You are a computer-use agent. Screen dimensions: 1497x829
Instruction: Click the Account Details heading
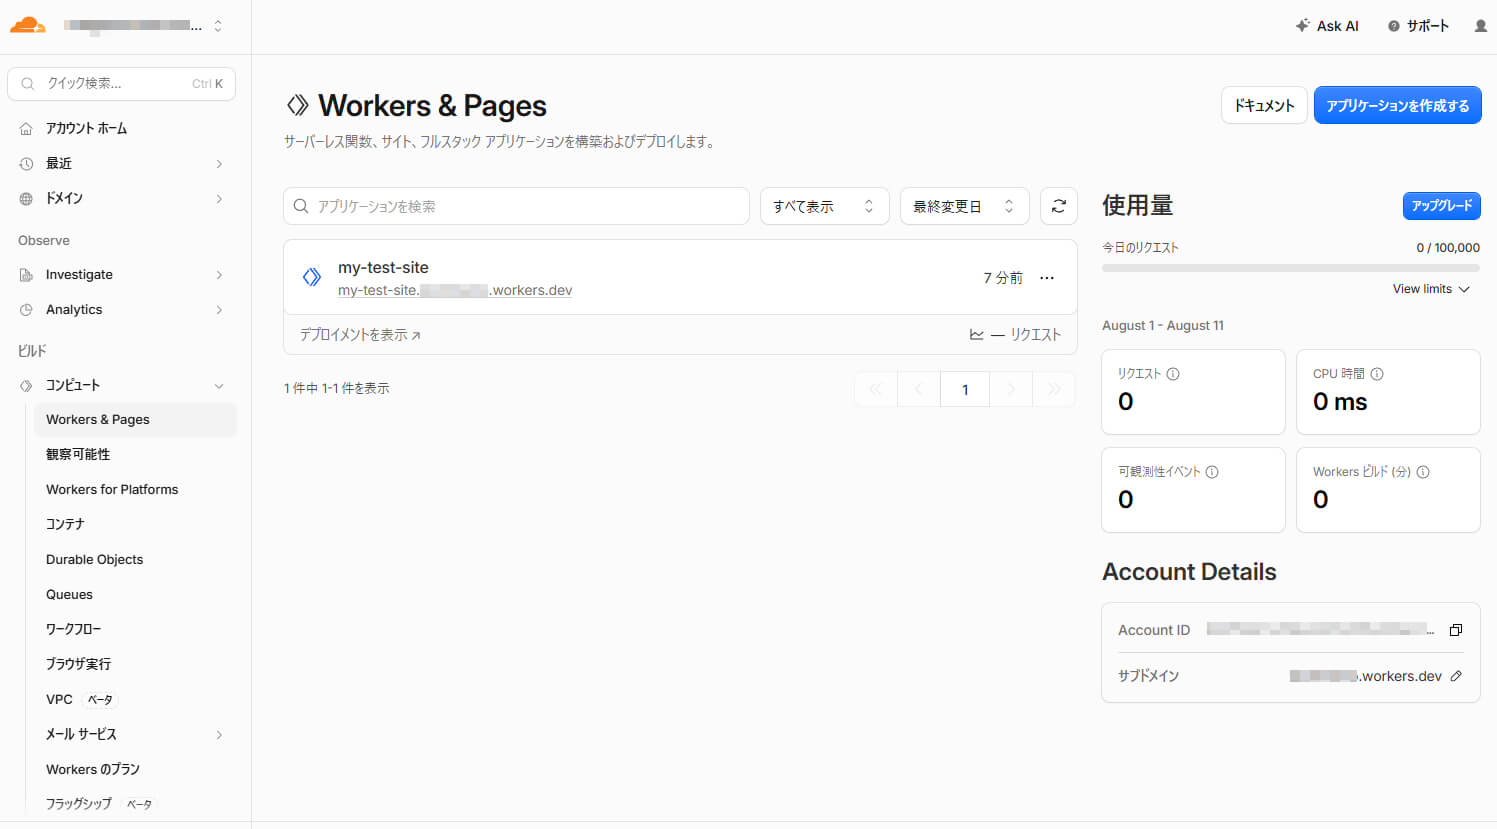pos(1189,572)
